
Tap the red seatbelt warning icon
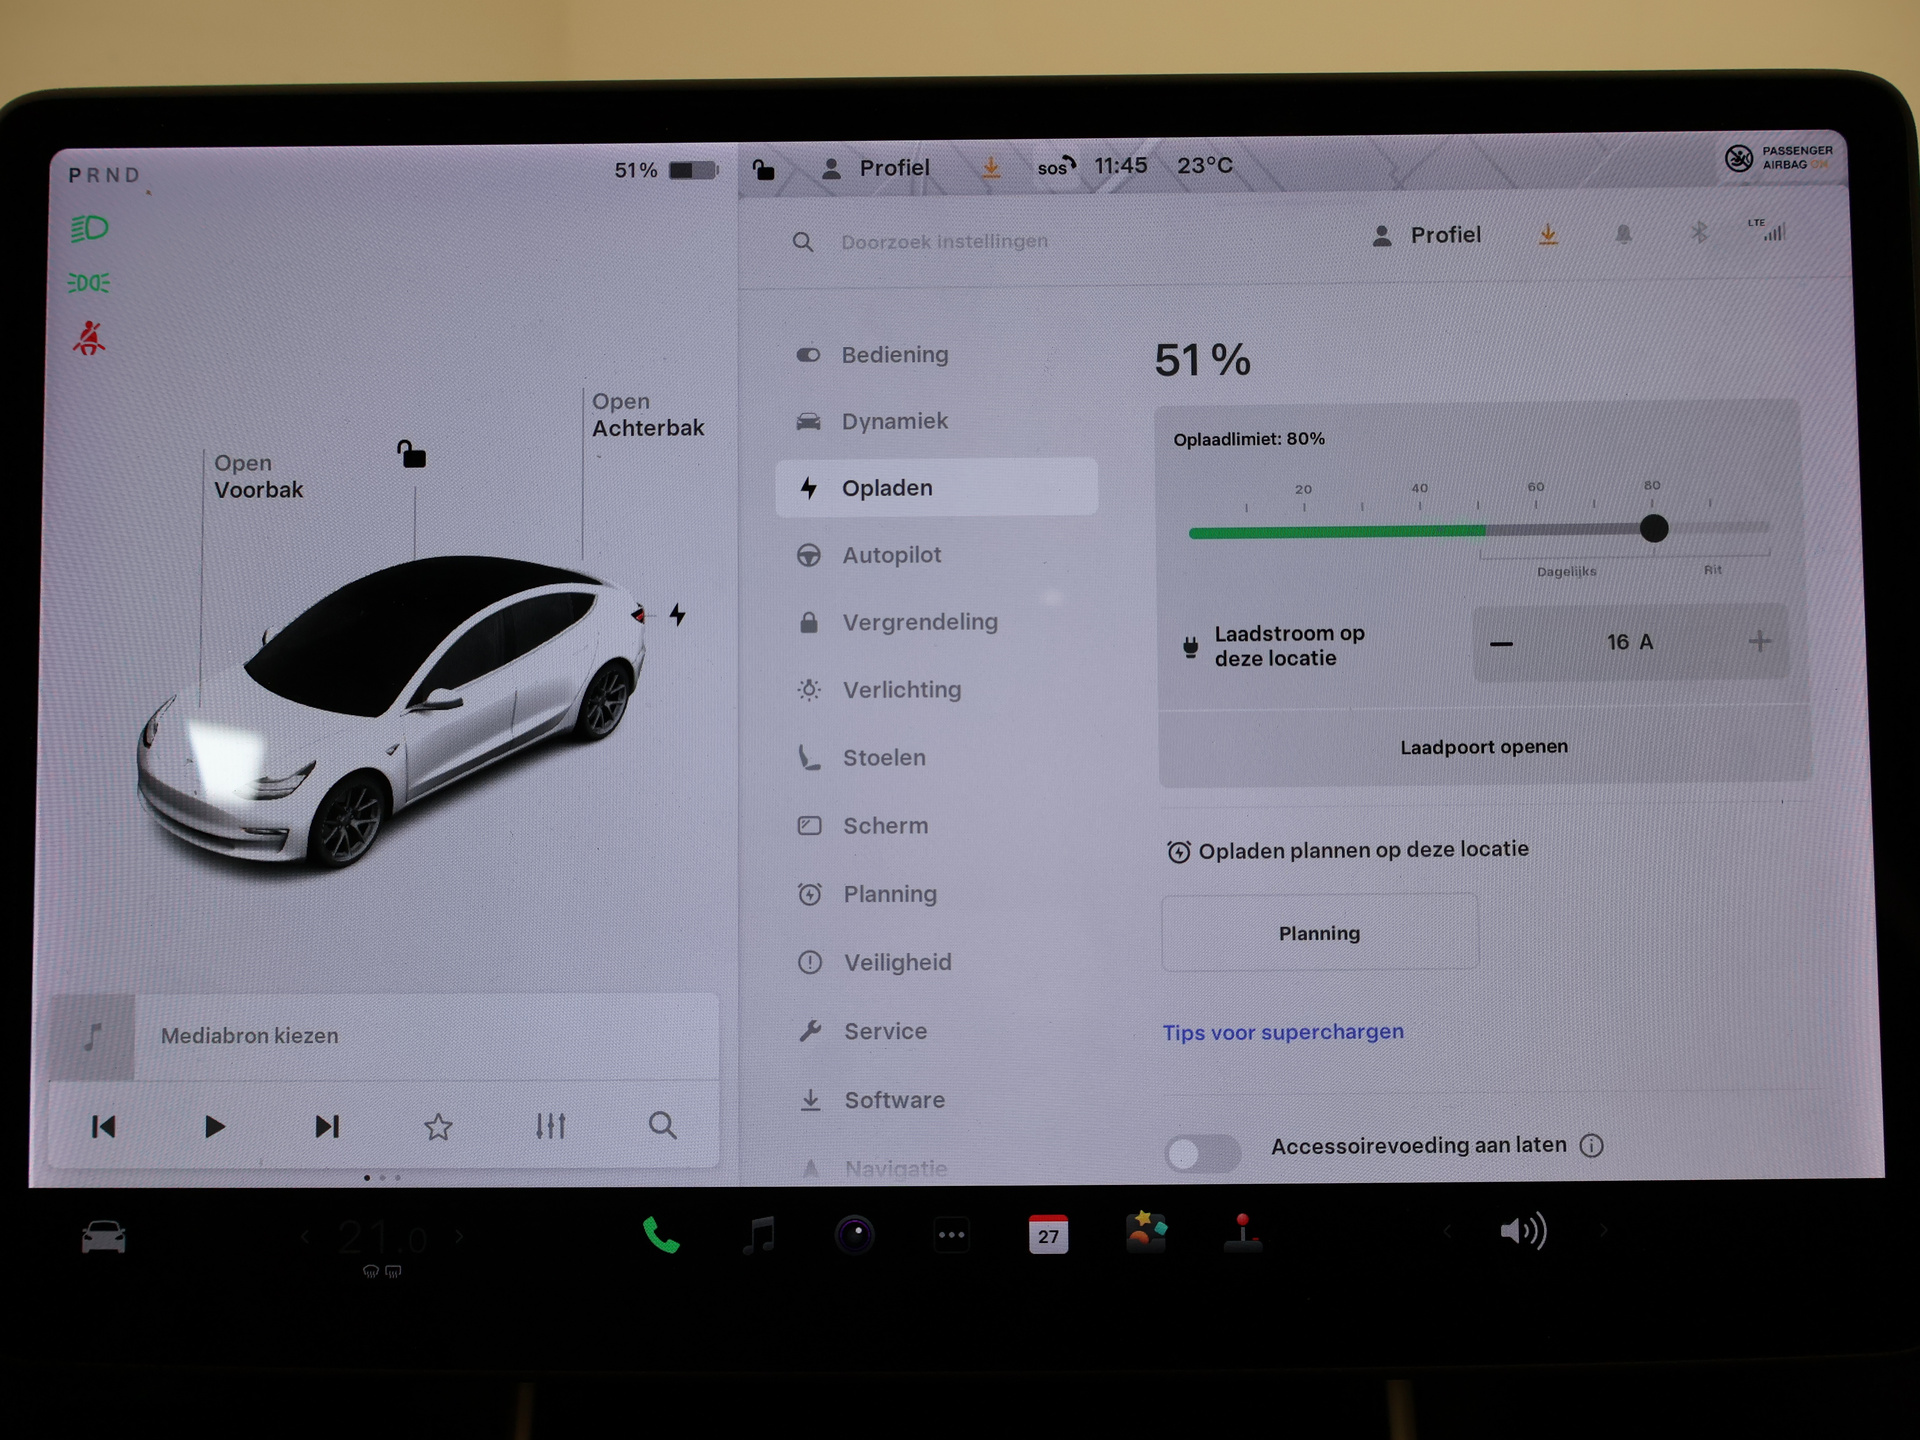[89, 338]
